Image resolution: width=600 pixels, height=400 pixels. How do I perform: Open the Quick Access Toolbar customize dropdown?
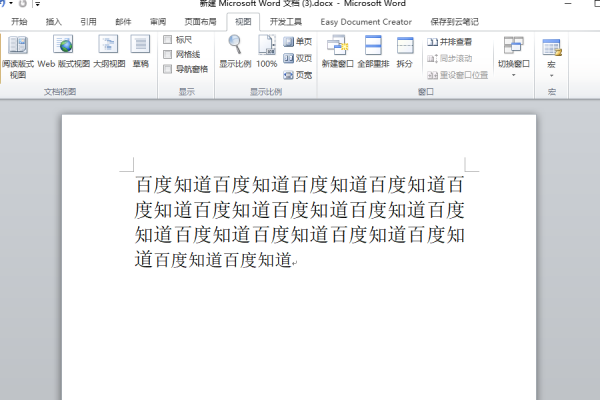tap(38, 4)
